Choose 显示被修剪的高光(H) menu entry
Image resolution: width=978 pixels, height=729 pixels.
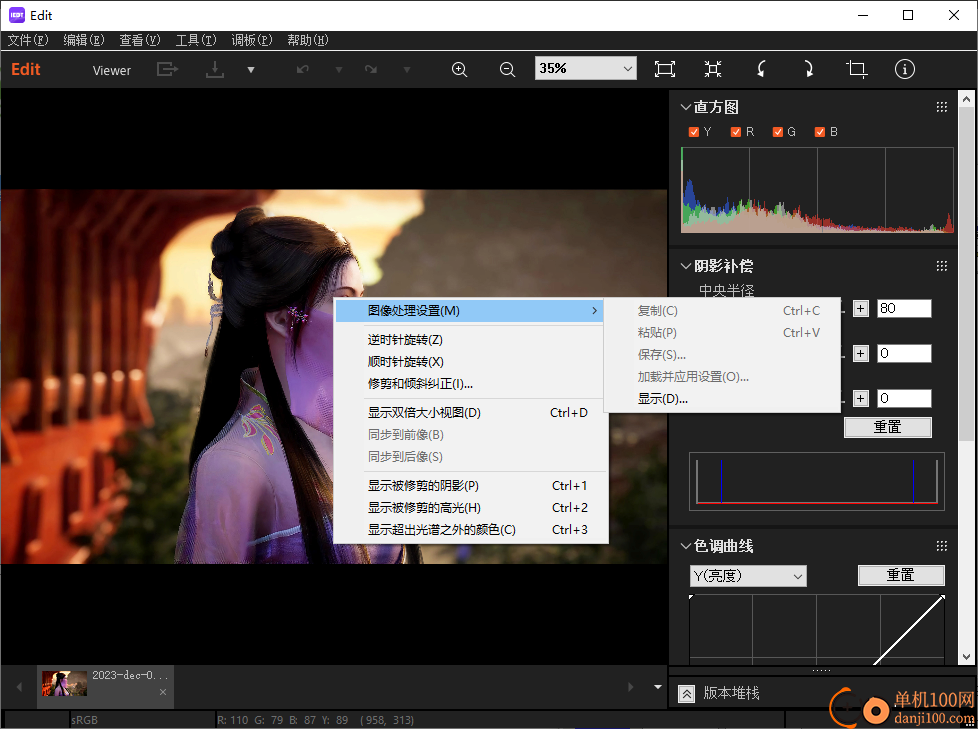(470, 508)
